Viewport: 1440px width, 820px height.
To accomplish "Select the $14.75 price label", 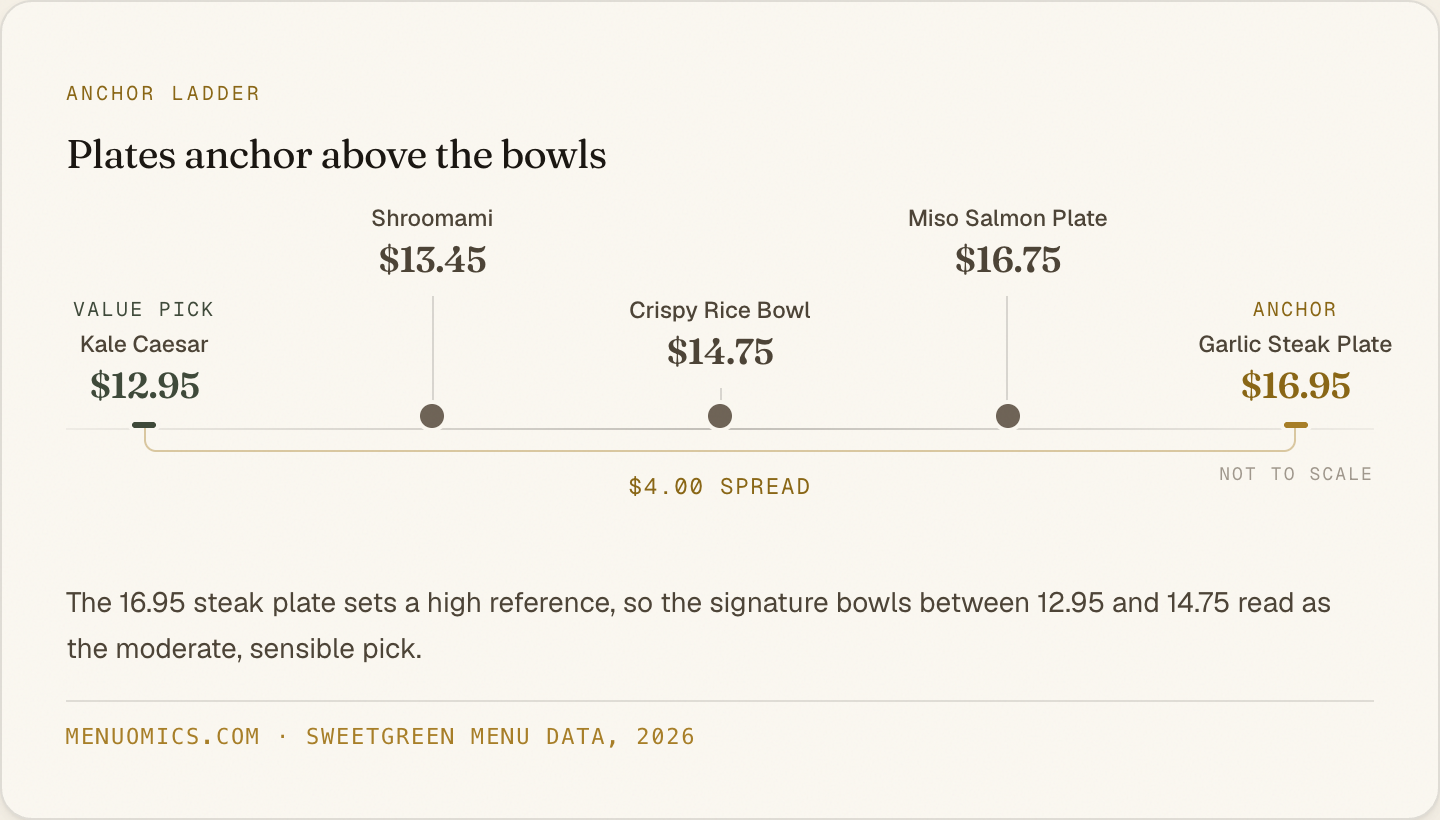I will [720, 352].
